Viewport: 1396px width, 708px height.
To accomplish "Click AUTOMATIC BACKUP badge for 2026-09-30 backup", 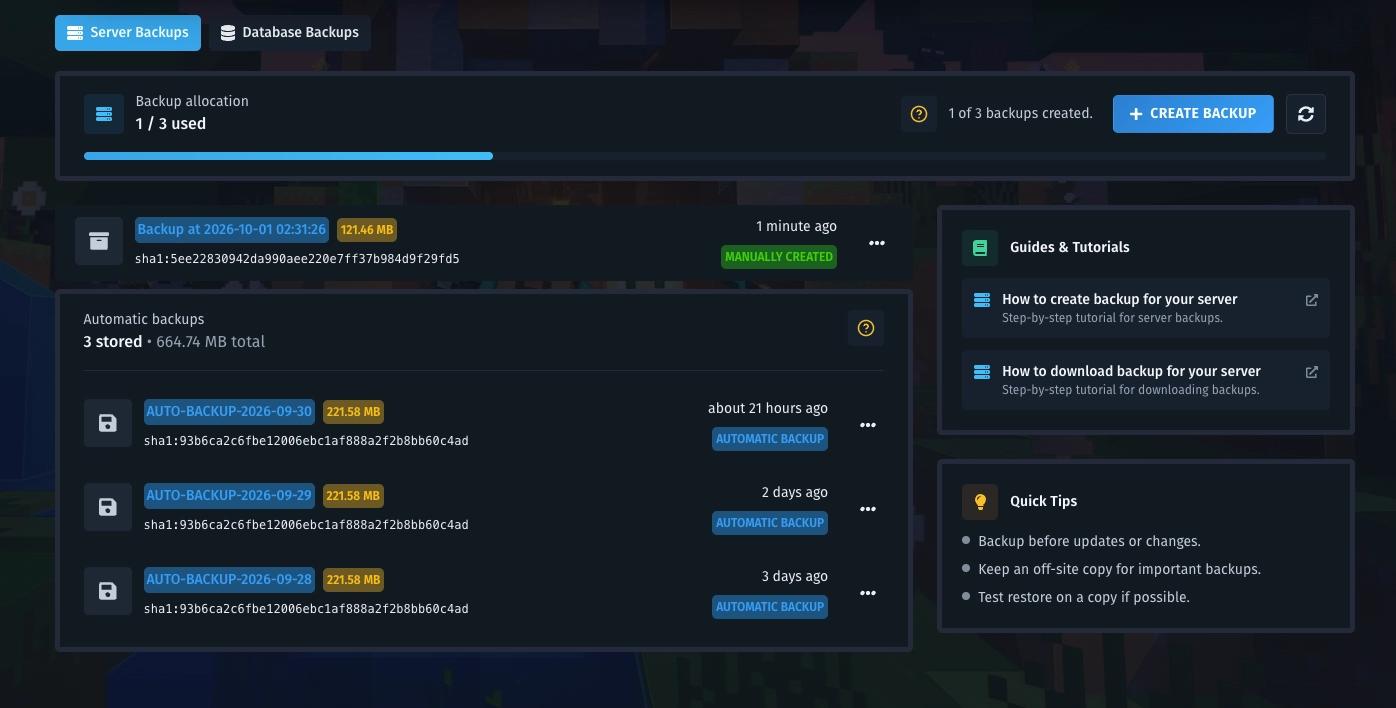I will click(770, 439).
